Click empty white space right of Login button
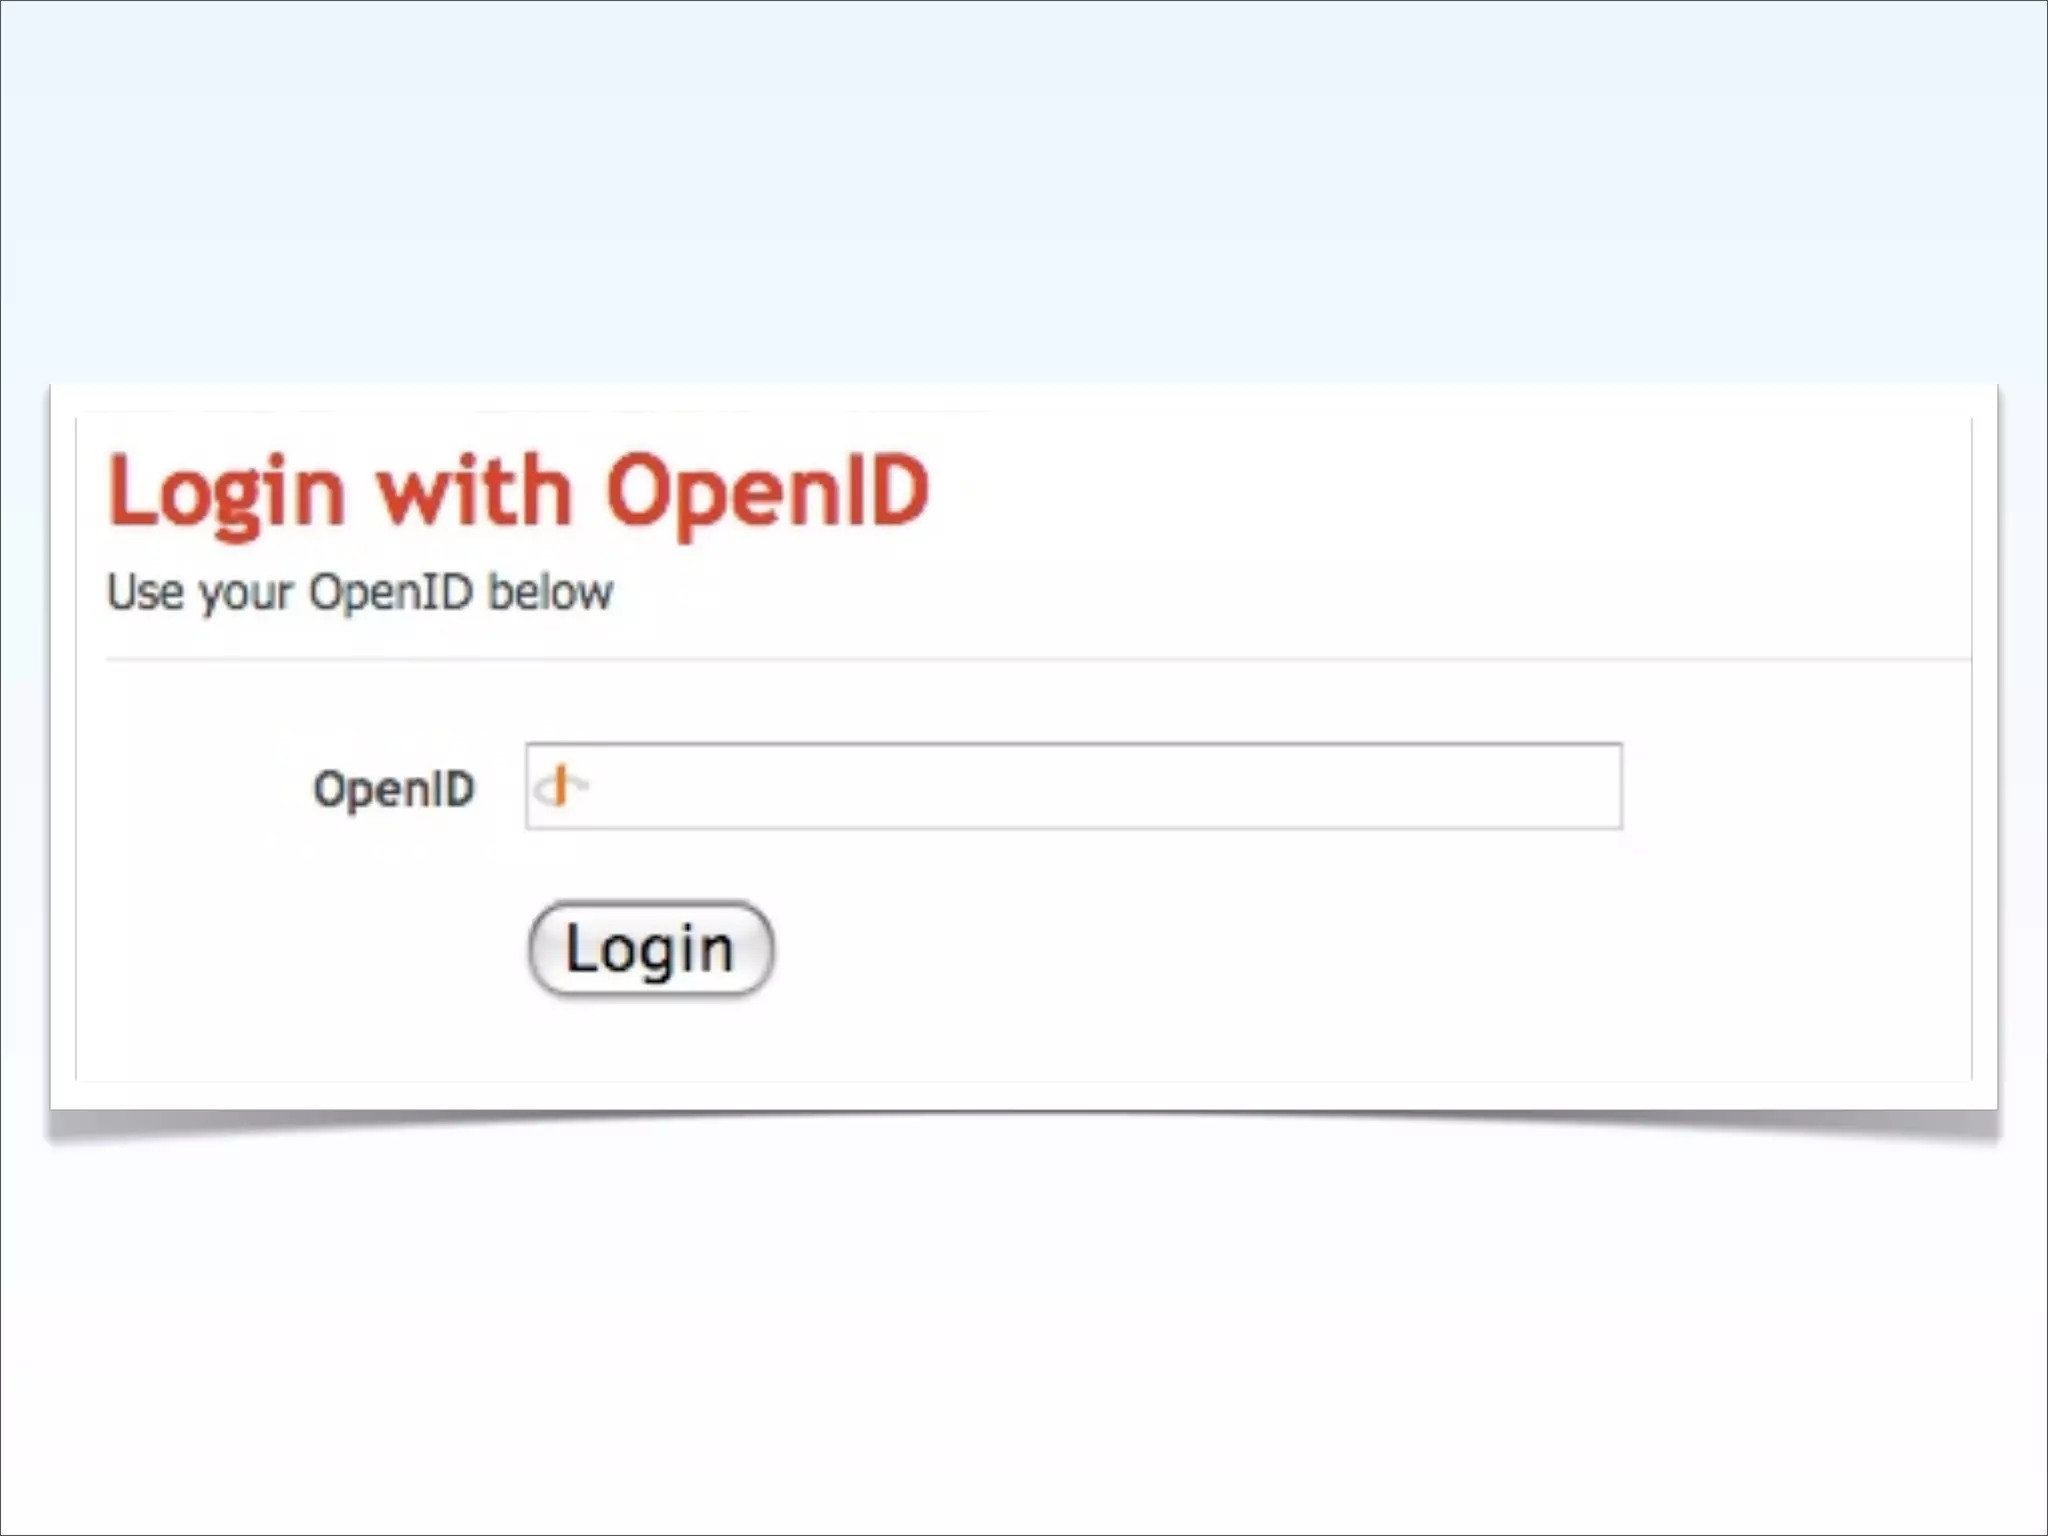This screenshot has width=2048, height=1536. [1300, 948]
